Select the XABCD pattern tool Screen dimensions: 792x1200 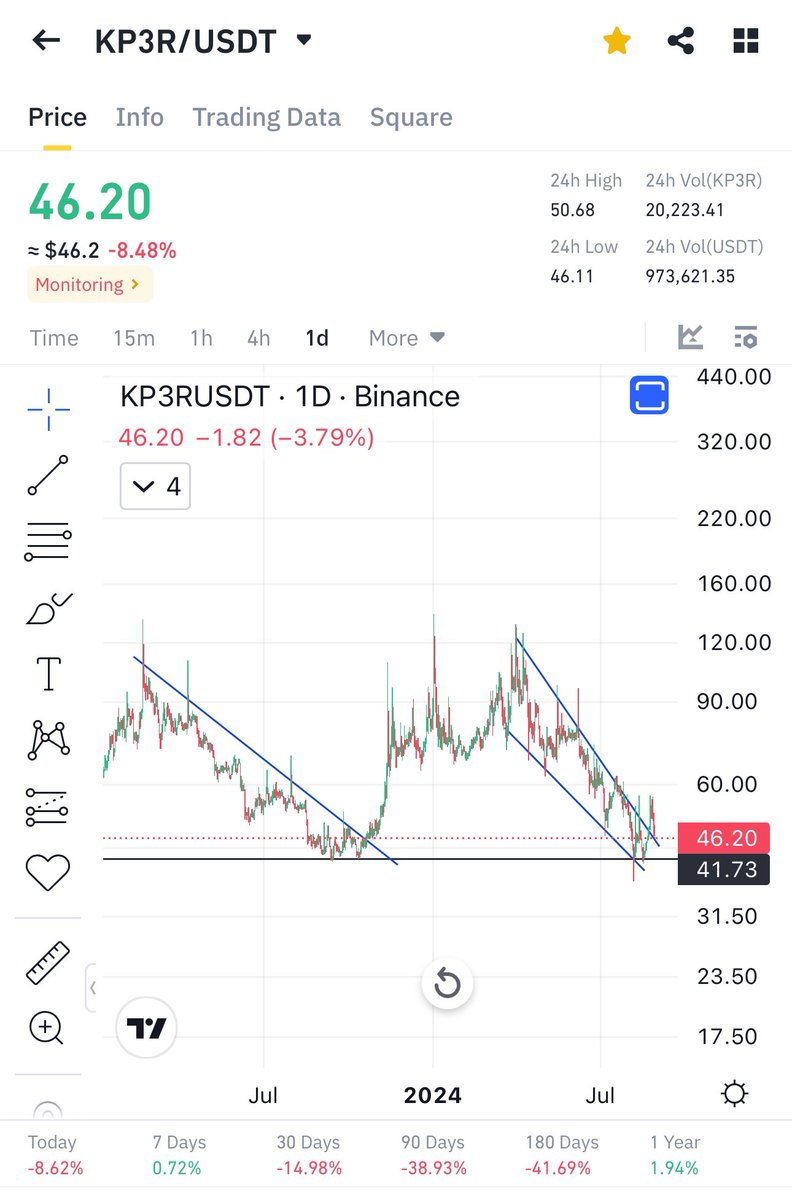[48, 740]
